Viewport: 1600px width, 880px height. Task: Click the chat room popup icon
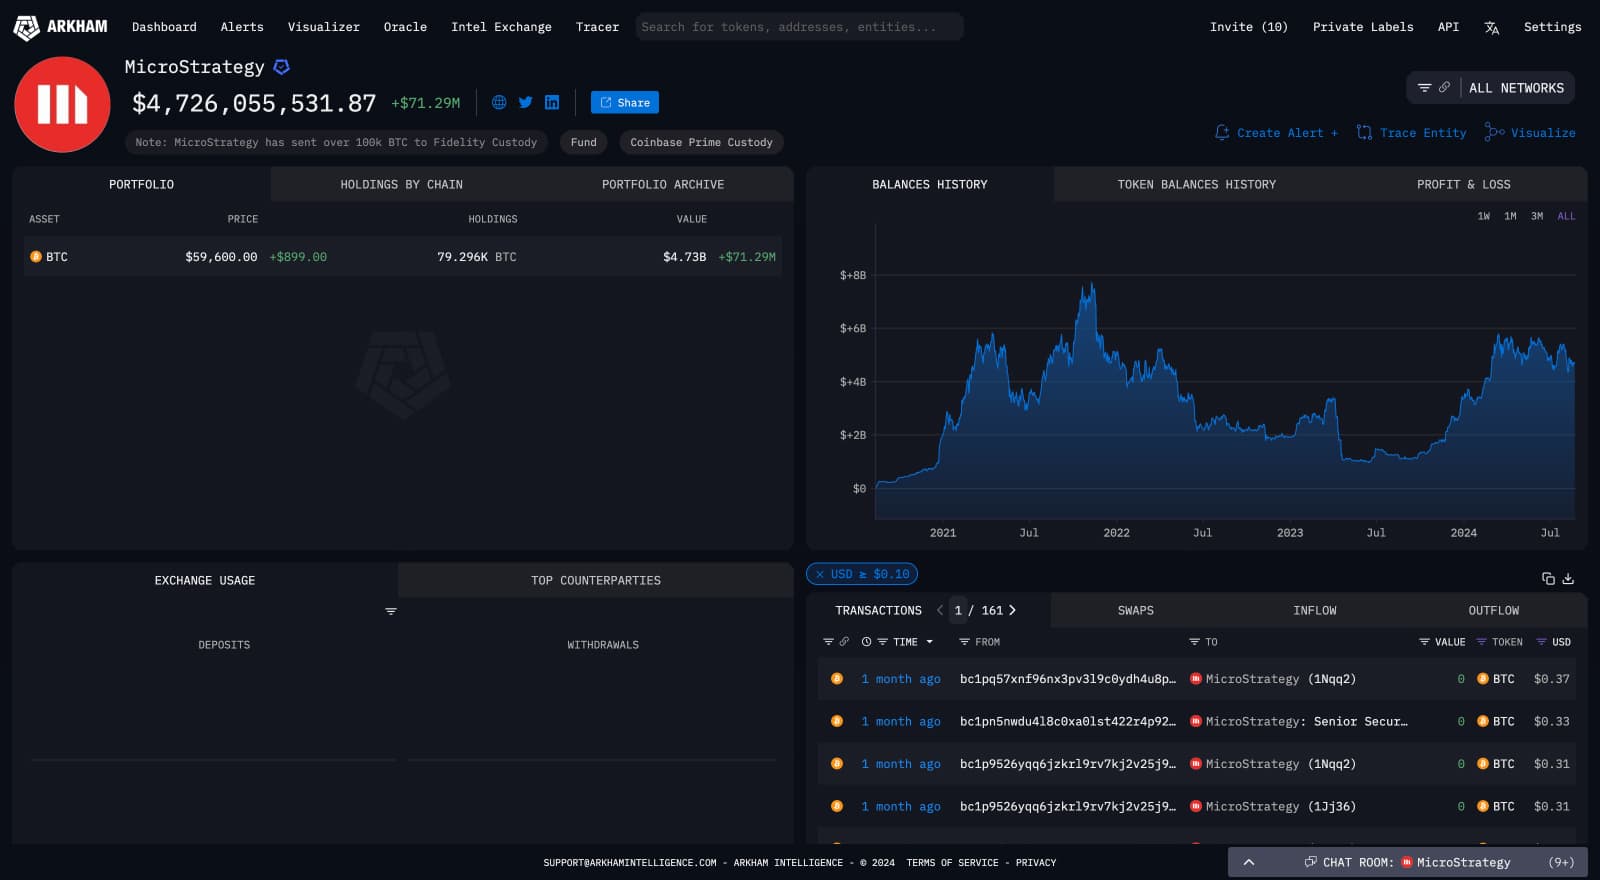tap(1310, 862)
